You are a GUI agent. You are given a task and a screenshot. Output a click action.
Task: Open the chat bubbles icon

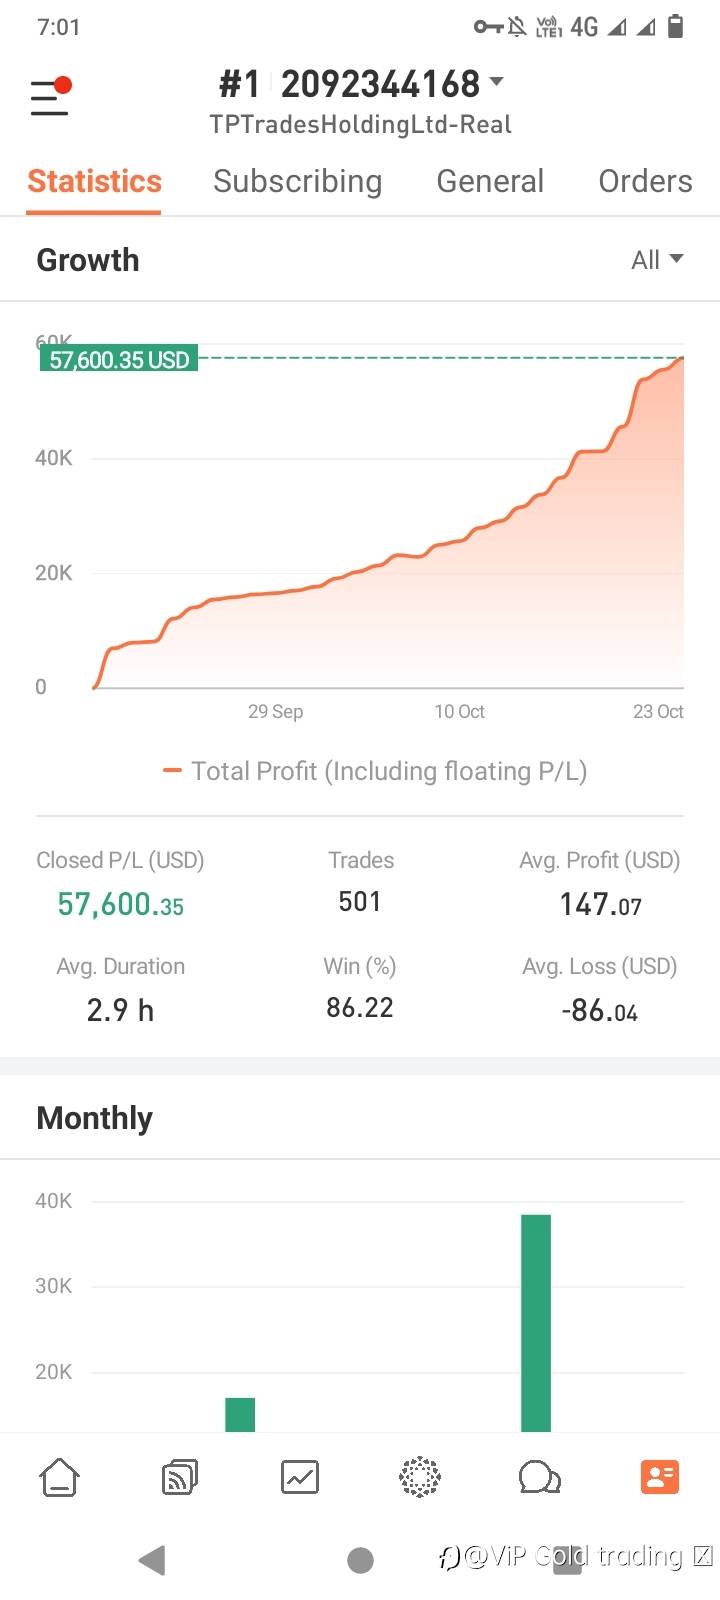click(539, 1477)
